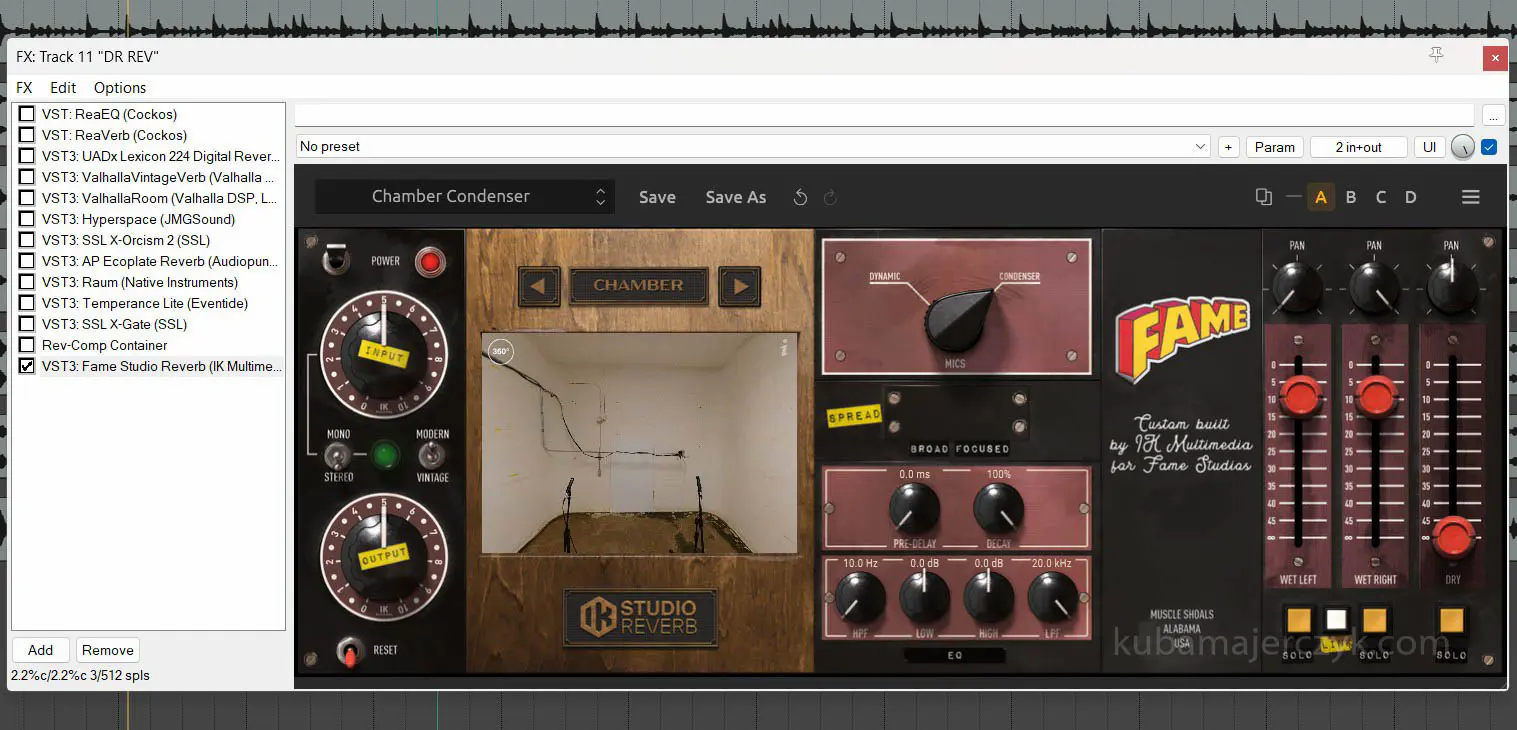
Task: Click the info icon on the room image
Action: pos(784,348)
